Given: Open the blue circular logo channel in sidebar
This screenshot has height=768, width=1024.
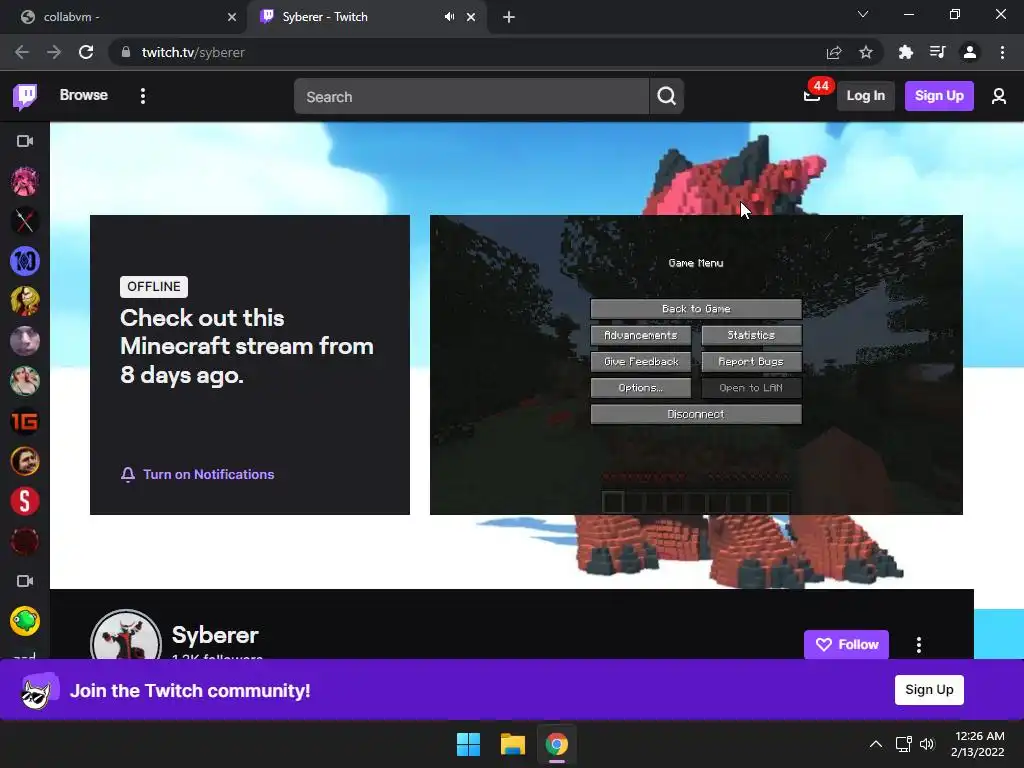Looking at the screenshot, I should 25,261.
